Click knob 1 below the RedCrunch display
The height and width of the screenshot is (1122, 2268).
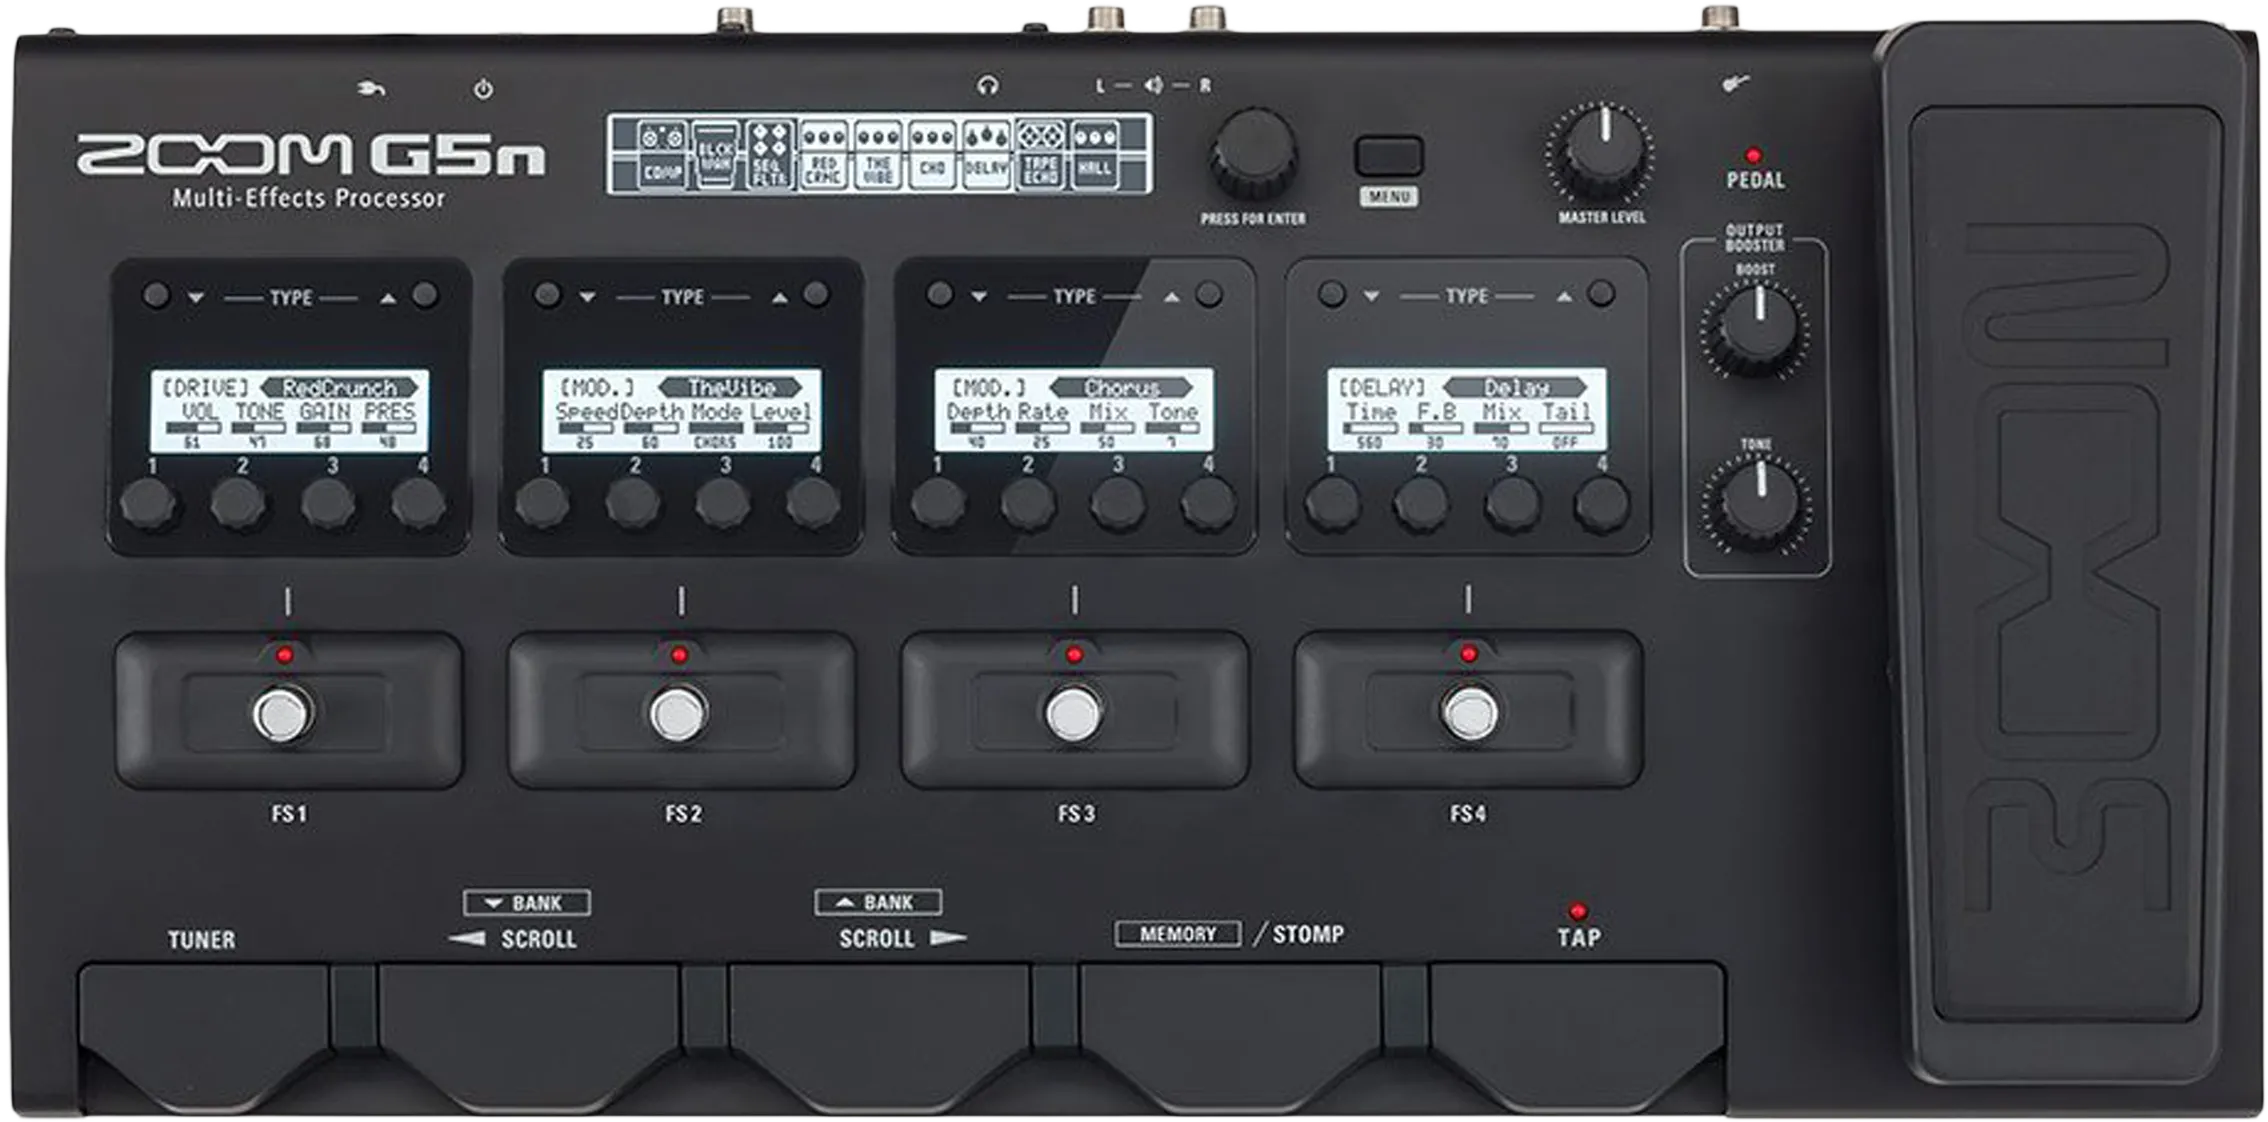pos(149,502)
